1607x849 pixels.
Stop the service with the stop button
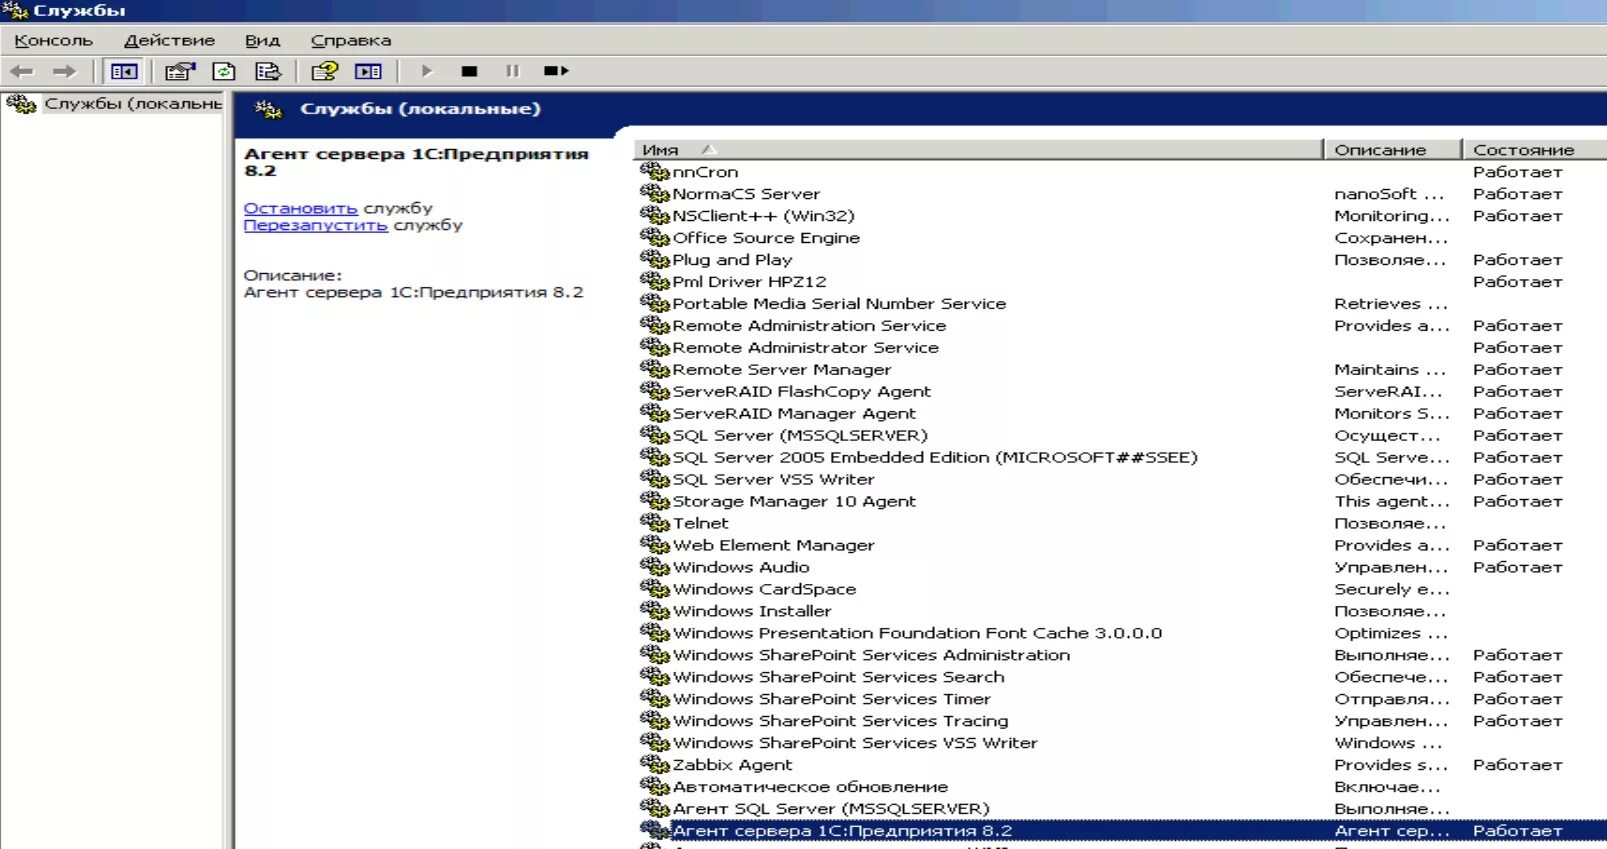click(x=469, y=71)
